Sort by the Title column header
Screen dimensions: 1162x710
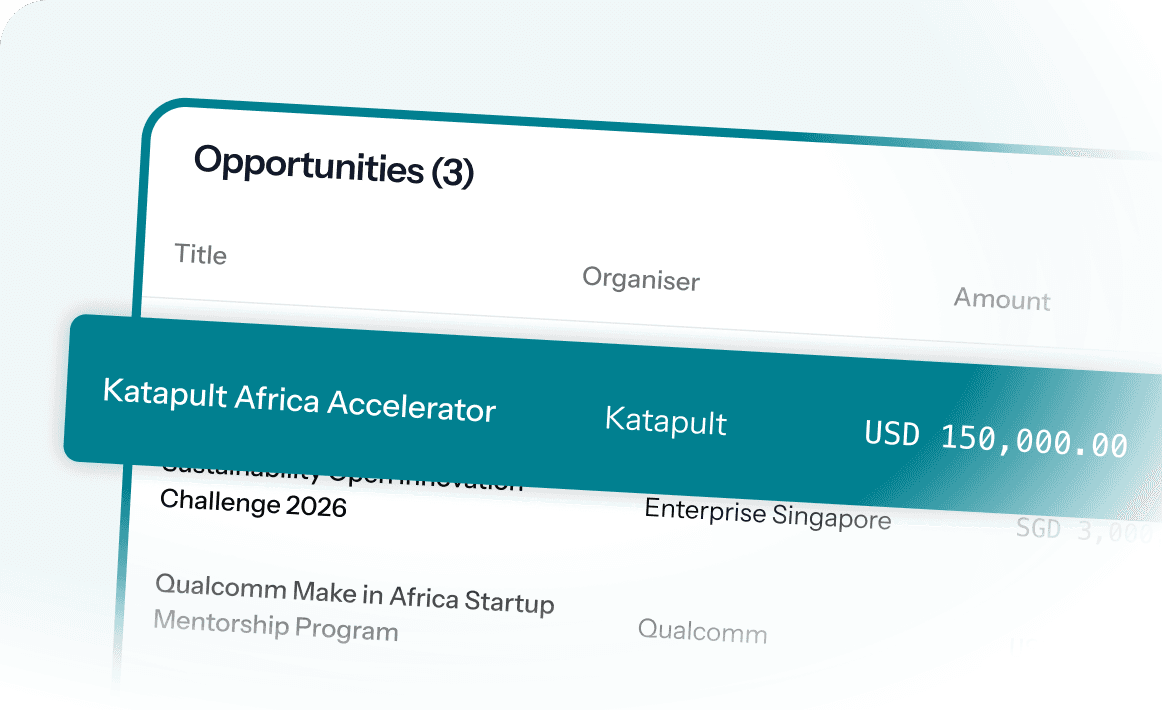[201, 254]
